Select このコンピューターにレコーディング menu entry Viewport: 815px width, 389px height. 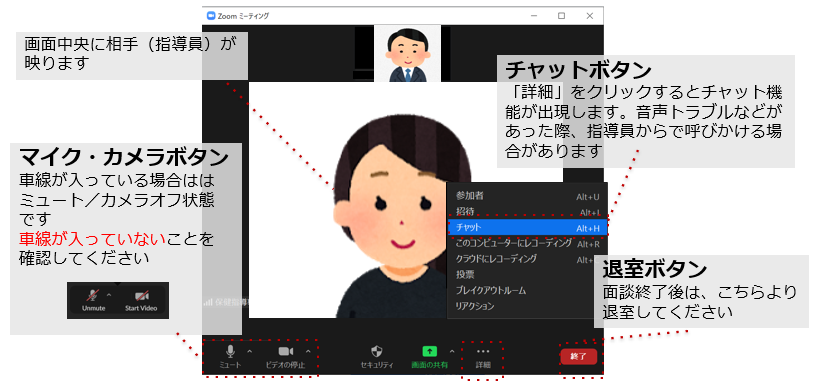tap(527, 243)
